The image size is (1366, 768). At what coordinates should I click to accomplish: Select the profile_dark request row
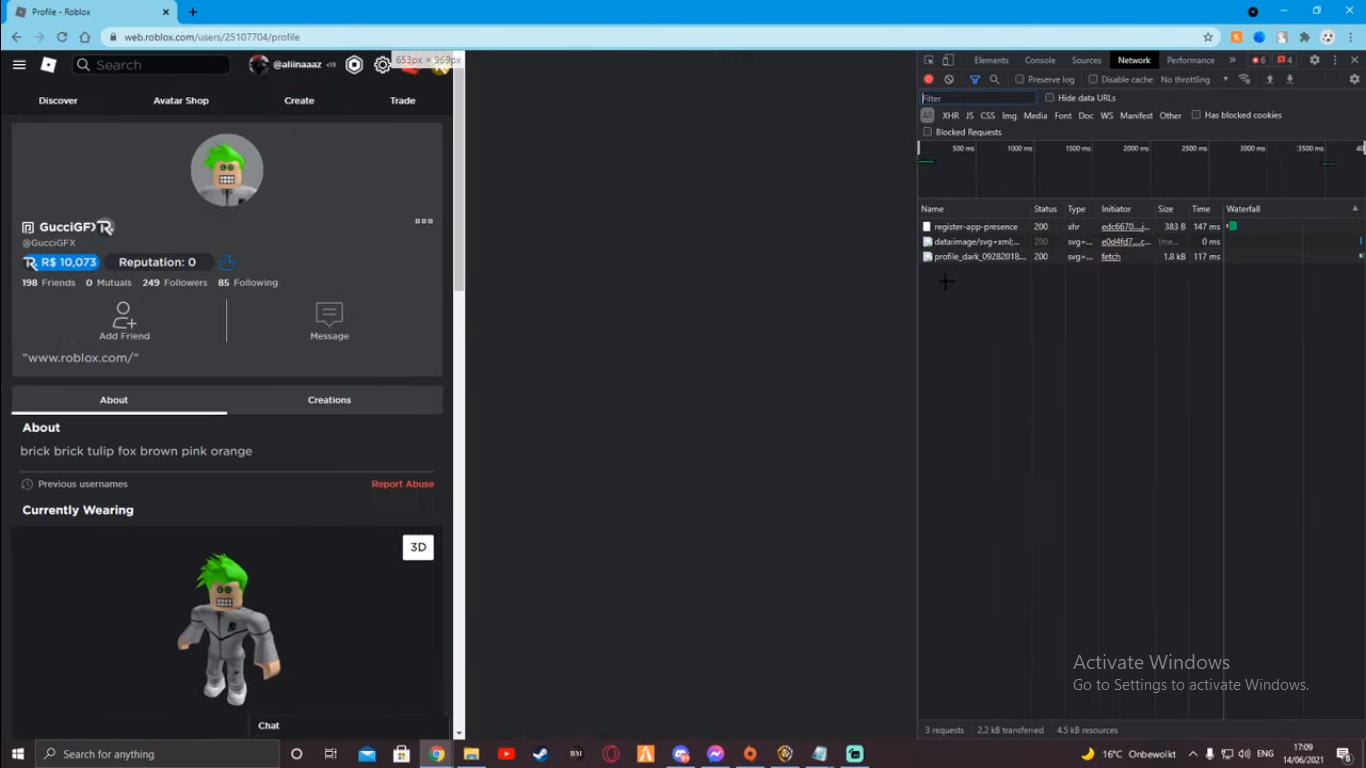click(x=1140, y=257)
